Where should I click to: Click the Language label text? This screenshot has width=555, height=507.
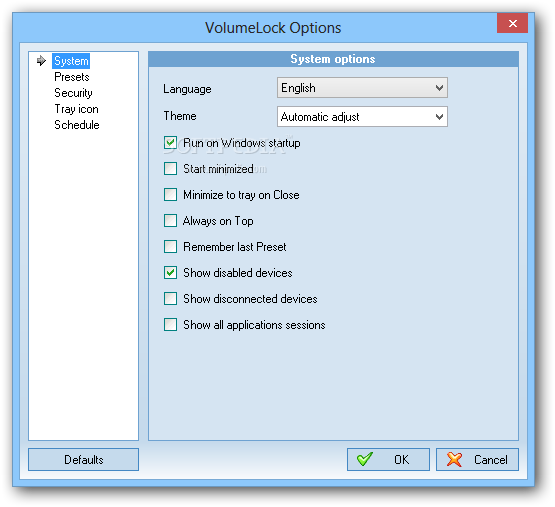187,89
